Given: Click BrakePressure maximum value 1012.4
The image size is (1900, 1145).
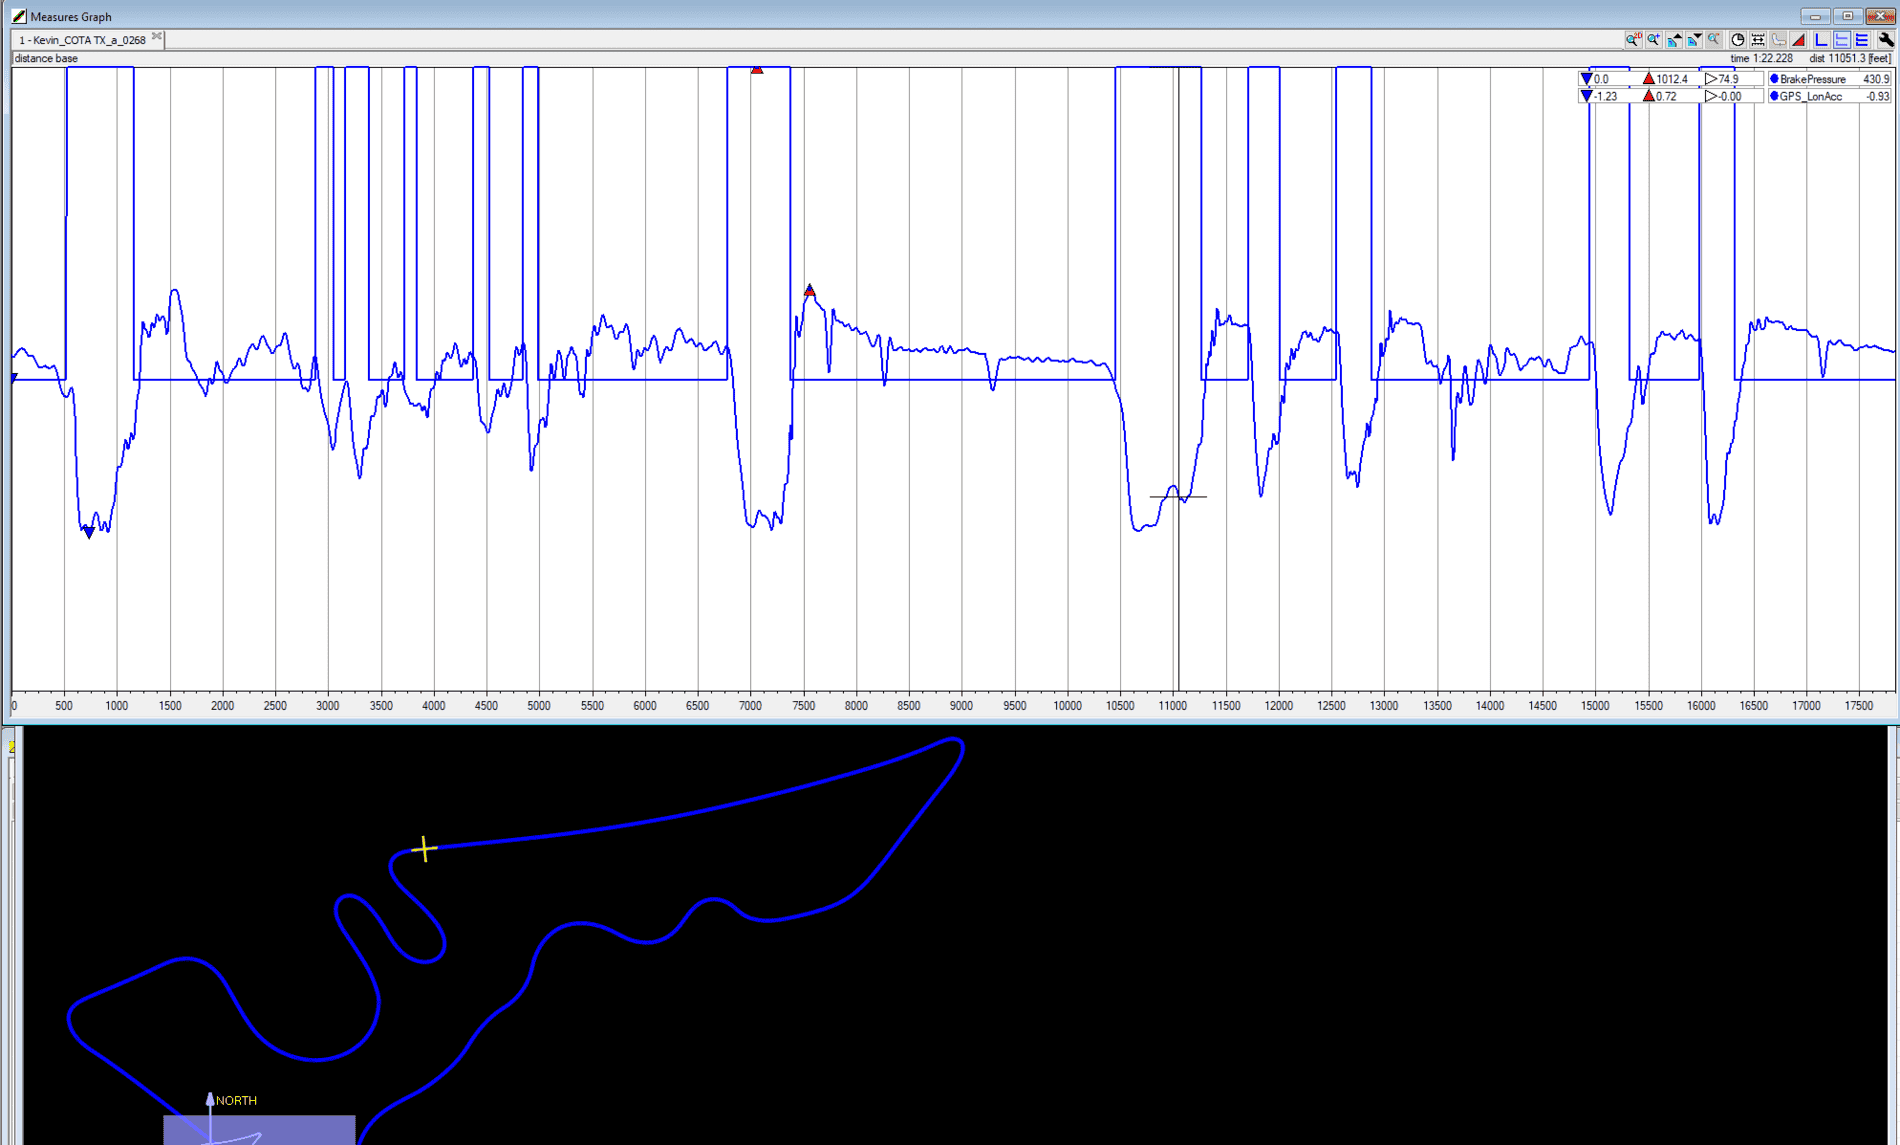Looking at the screenshot, I should coord(1672,79).
